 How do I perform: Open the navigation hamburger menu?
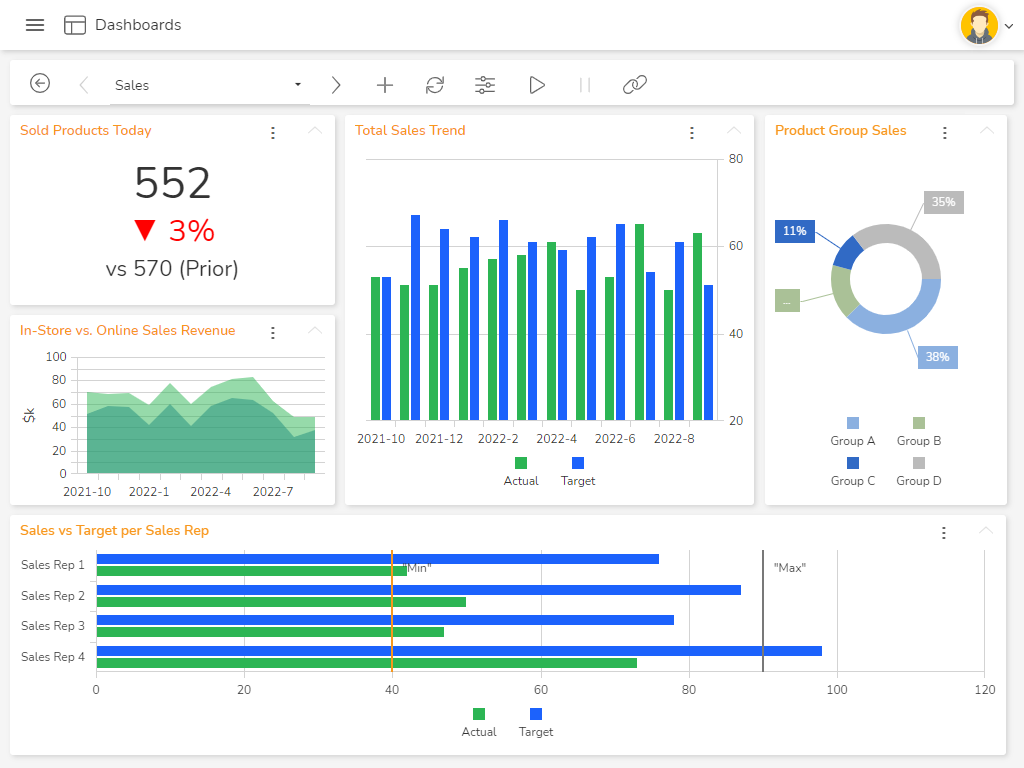[x=35, y=25]
